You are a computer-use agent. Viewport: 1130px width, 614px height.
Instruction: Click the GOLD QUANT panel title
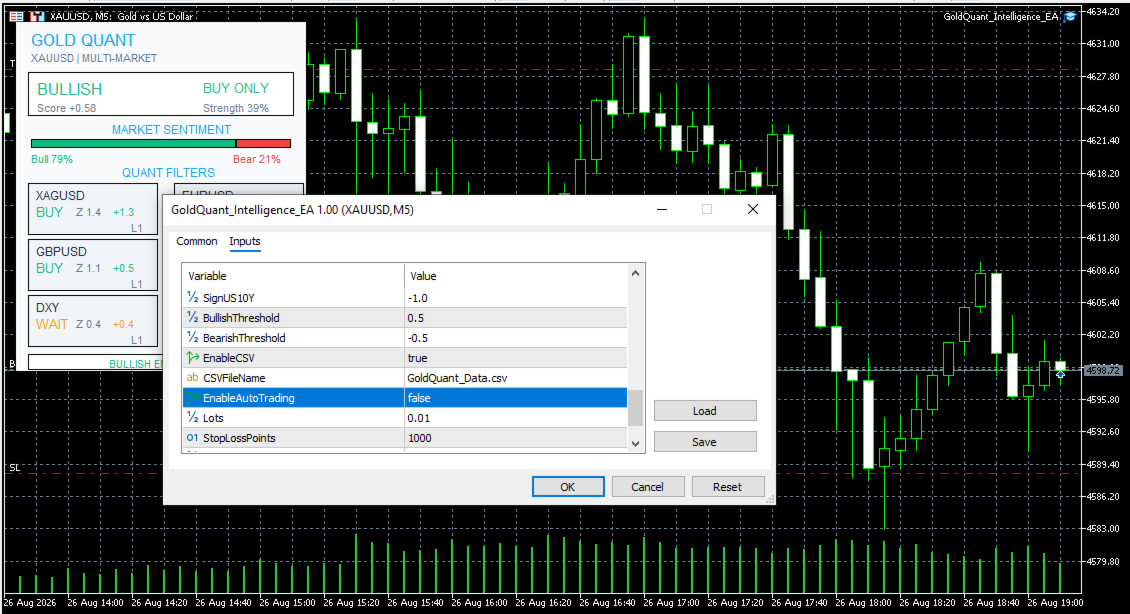tap(83, 40)
